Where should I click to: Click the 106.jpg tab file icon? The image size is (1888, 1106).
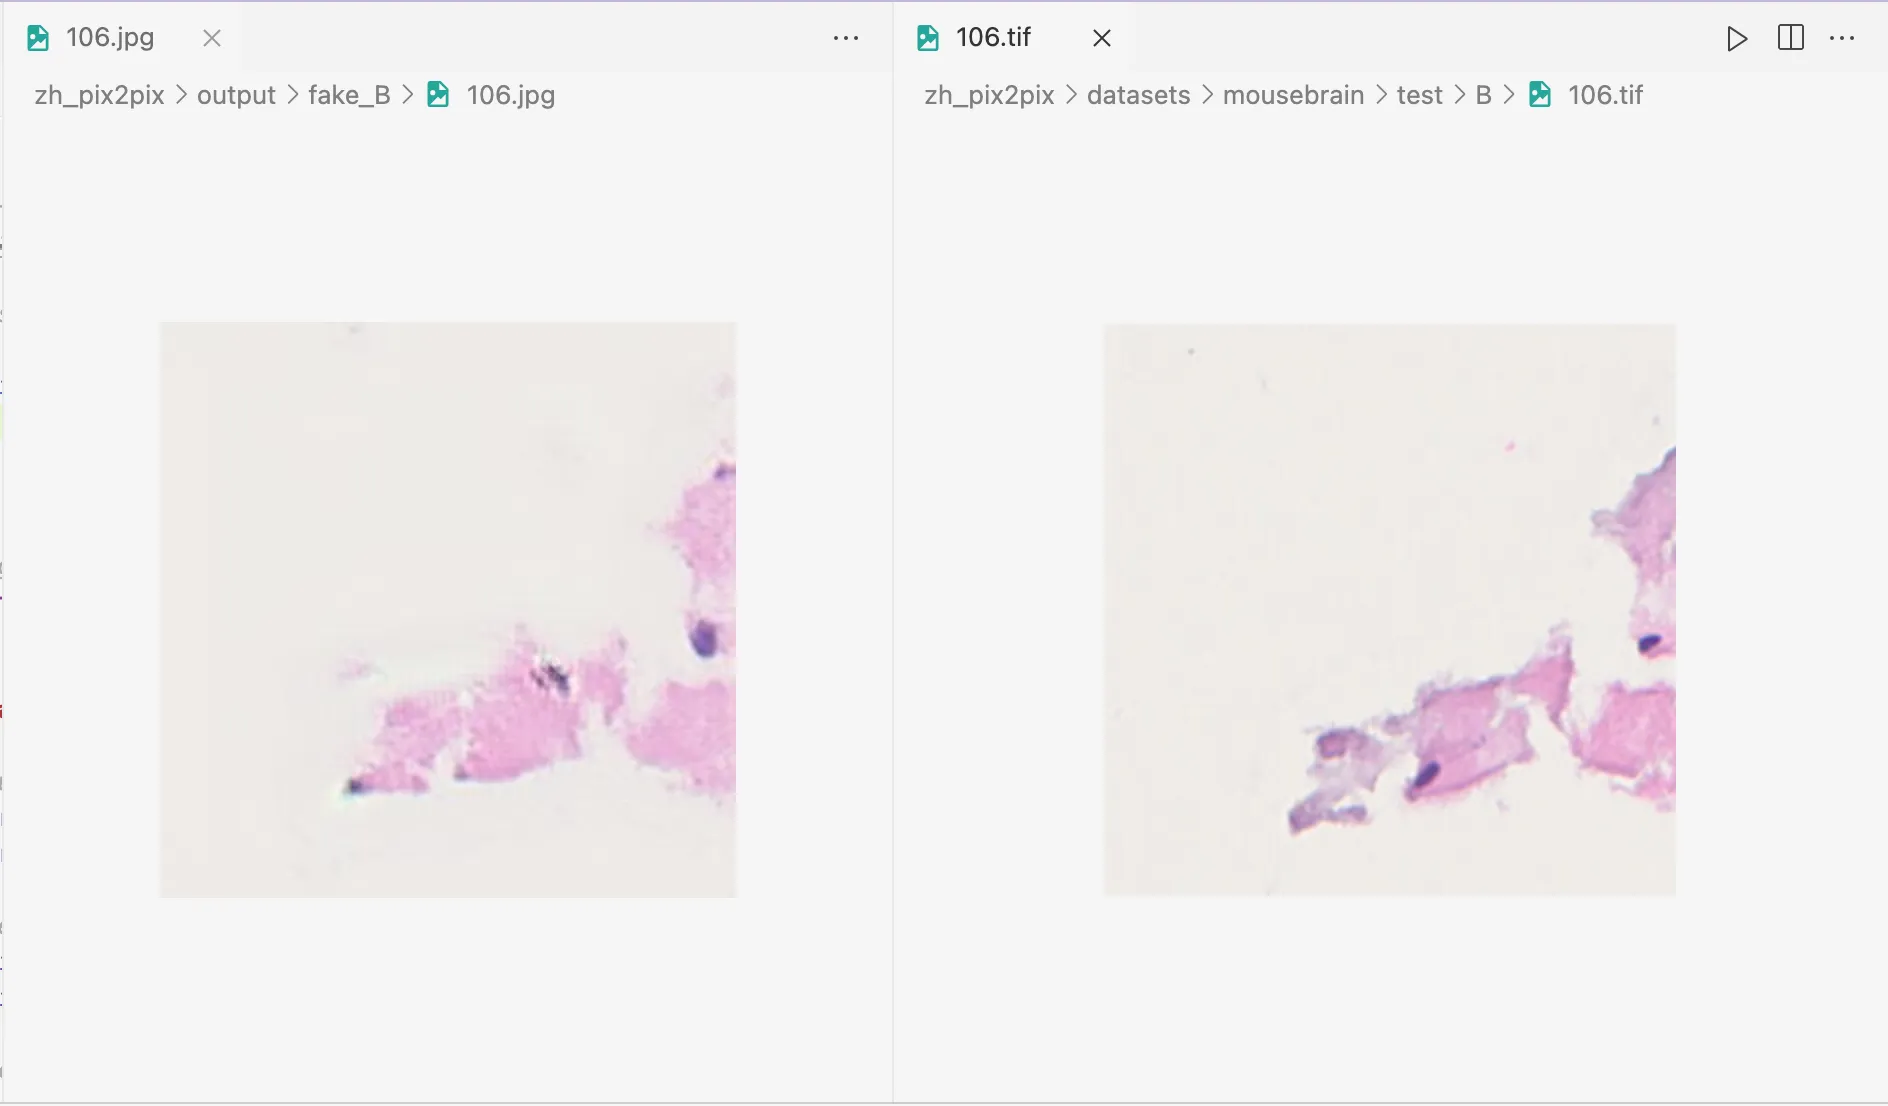click(38, 38)
